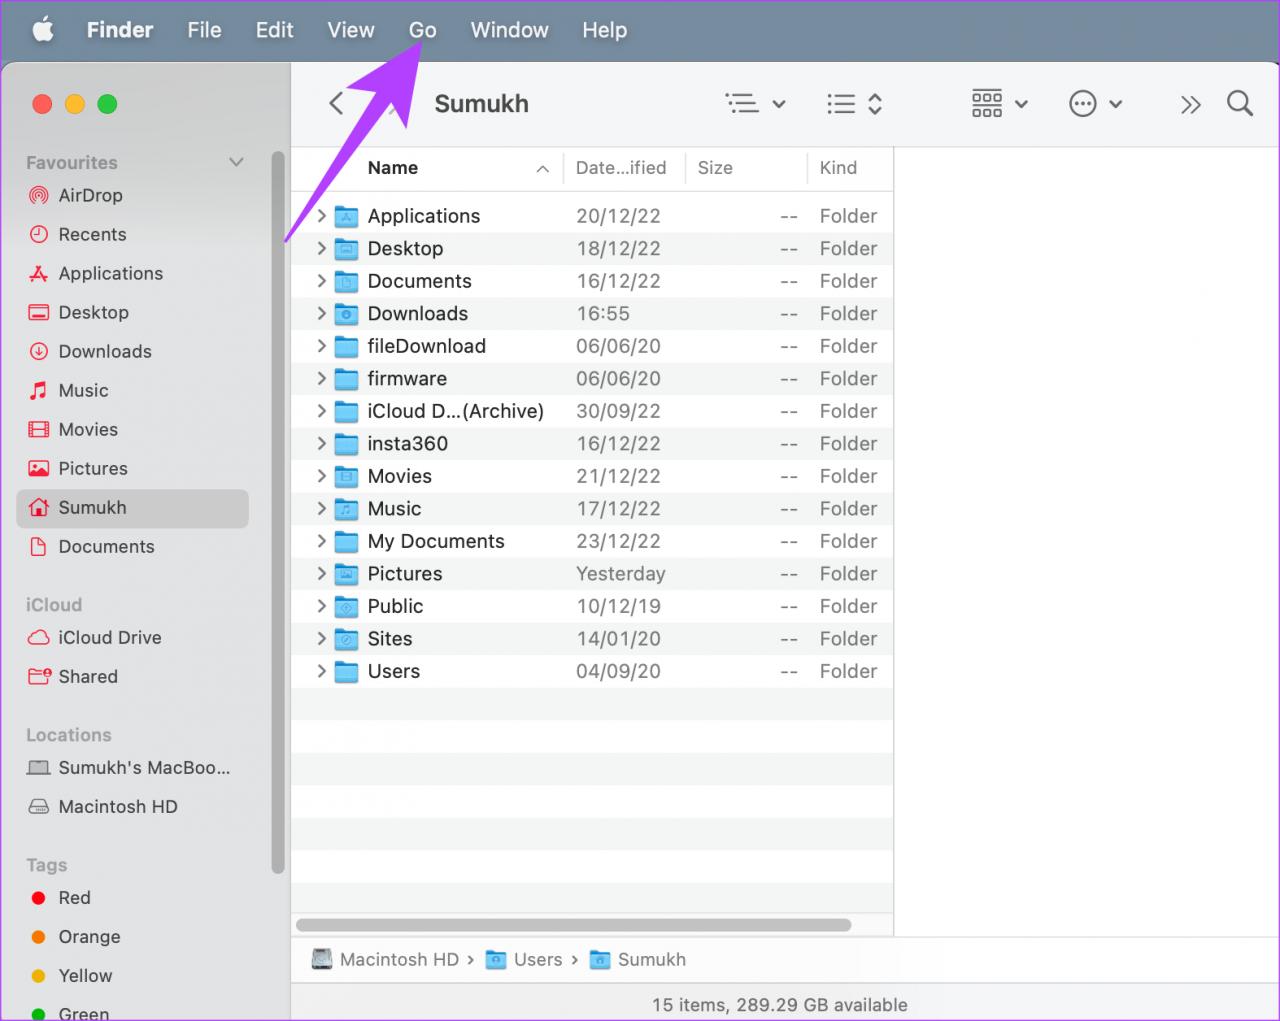Select the iCloud D...(Archive) folder row
Viewport: 1280px width, 1021px height.
pos(592,411)
